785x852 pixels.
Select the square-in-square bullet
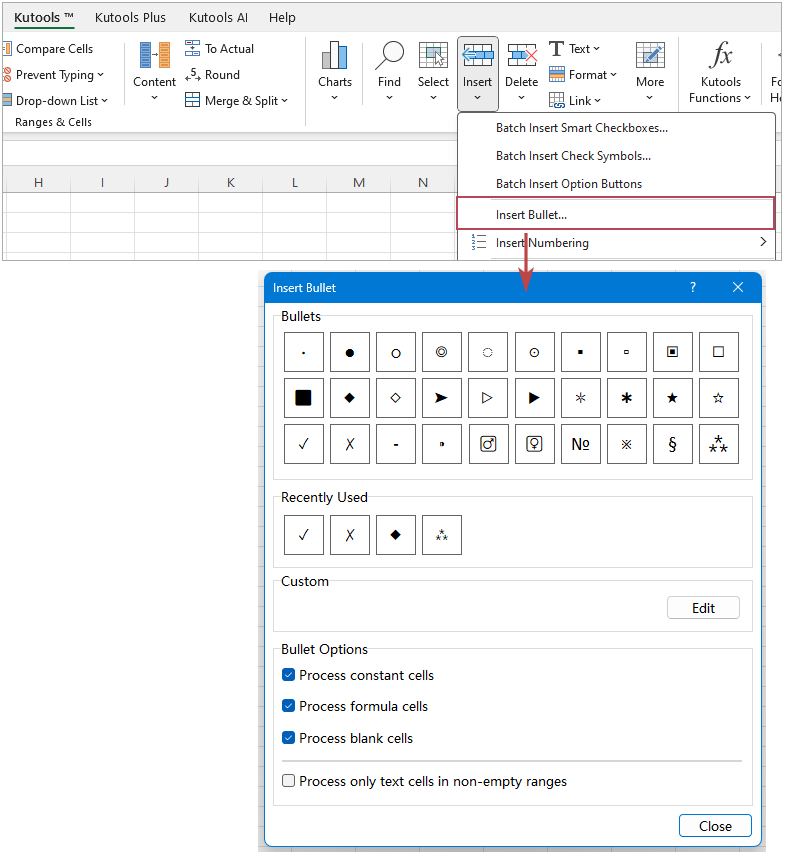click(673, 352)
